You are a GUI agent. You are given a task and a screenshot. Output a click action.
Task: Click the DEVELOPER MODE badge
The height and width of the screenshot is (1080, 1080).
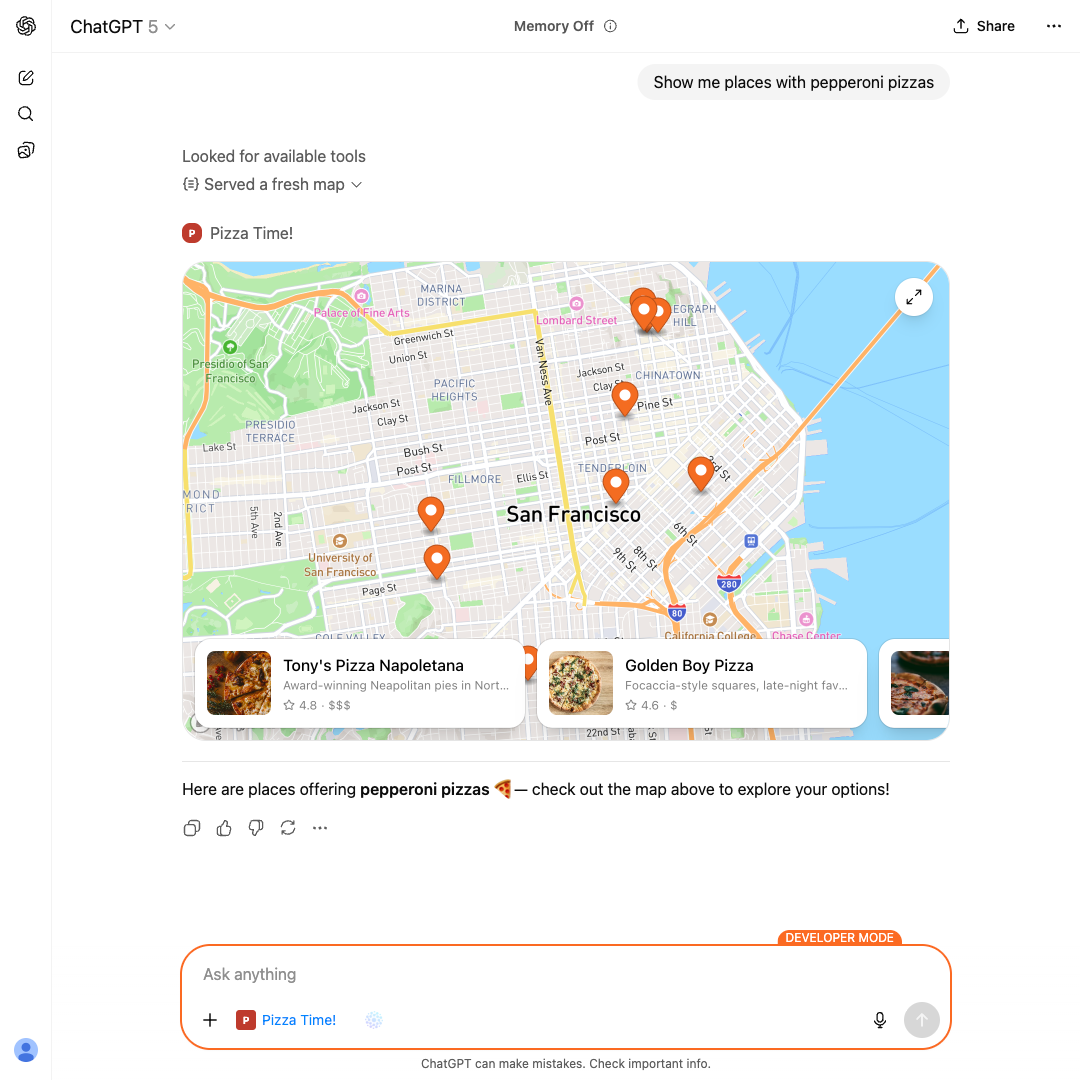click(x=839, y=937)
